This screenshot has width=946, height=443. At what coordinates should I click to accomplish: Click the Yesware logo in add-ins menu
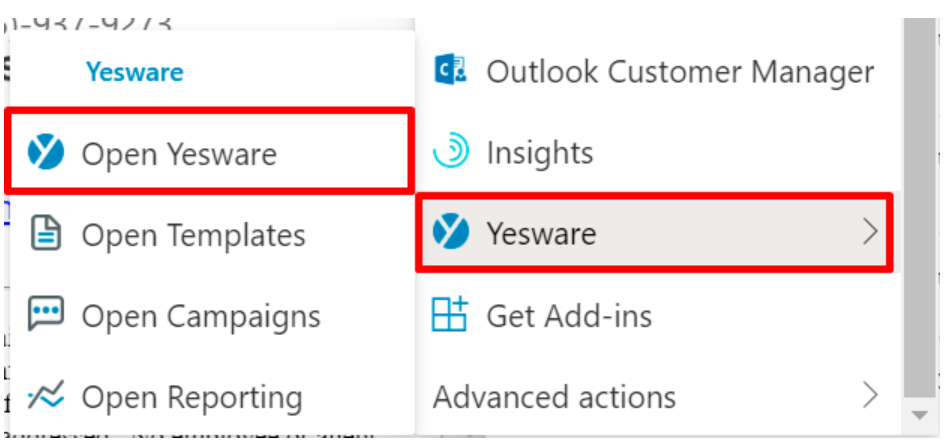451,232
